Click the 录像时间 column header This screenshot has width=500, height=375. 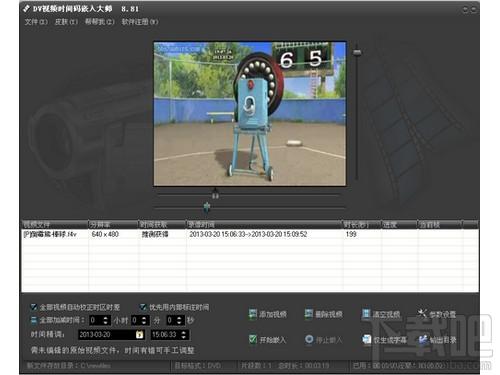point(264,224)
